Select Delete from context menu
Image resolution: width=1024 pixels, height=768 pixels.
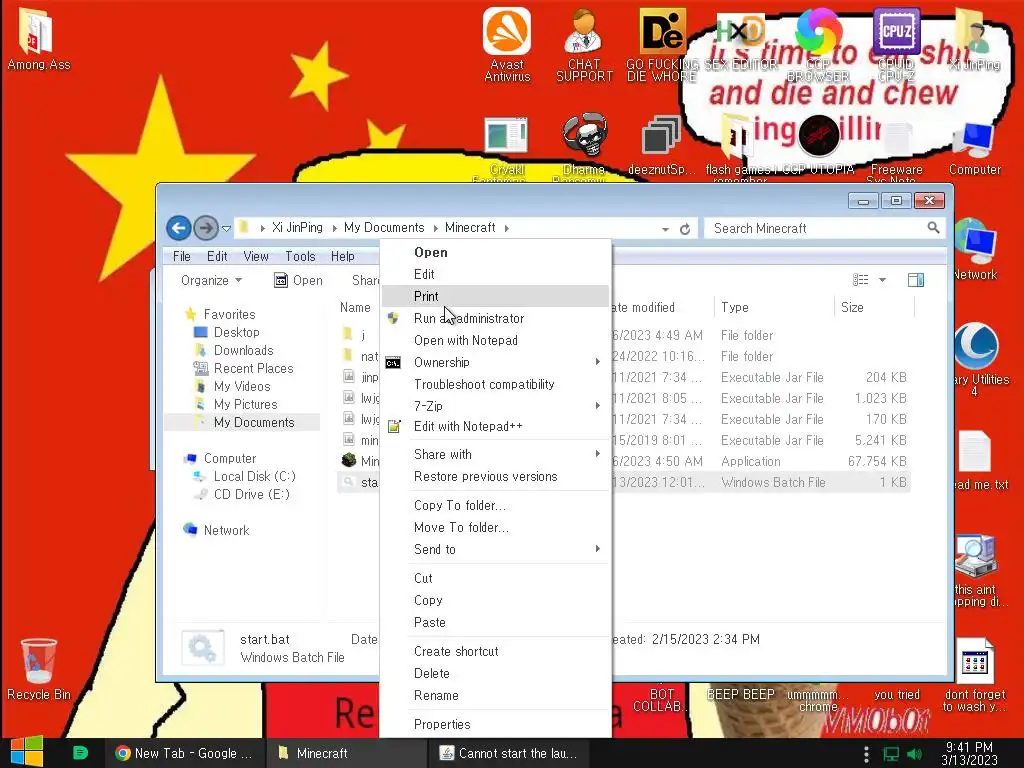pyautogui.click(x=495, y=673)
